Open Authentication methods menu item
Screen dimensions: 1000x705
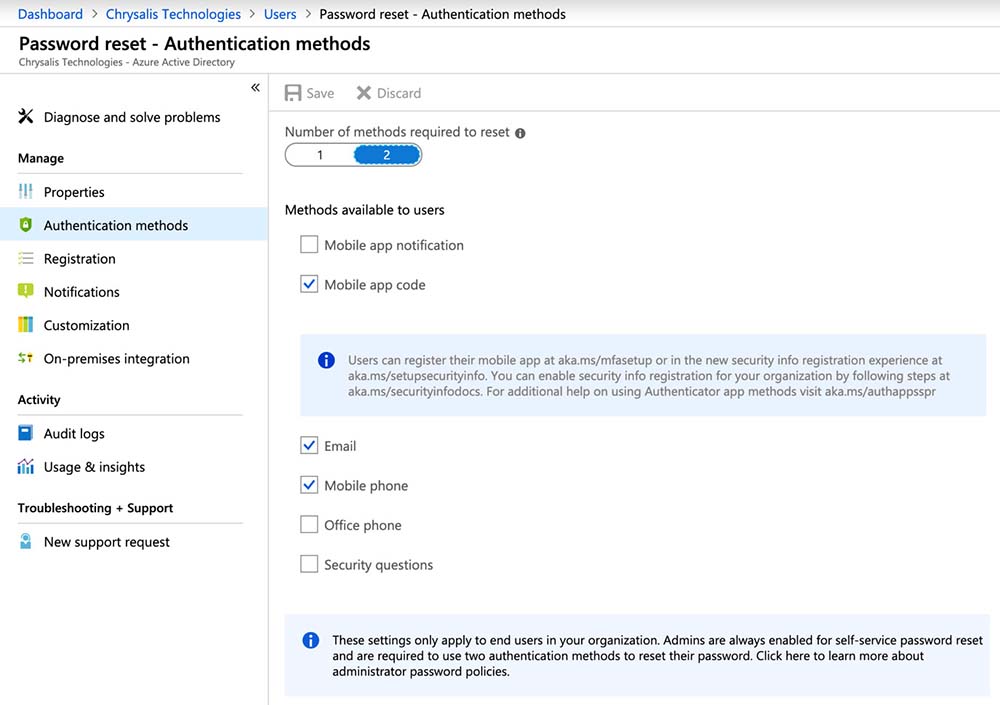click(115, 226)
